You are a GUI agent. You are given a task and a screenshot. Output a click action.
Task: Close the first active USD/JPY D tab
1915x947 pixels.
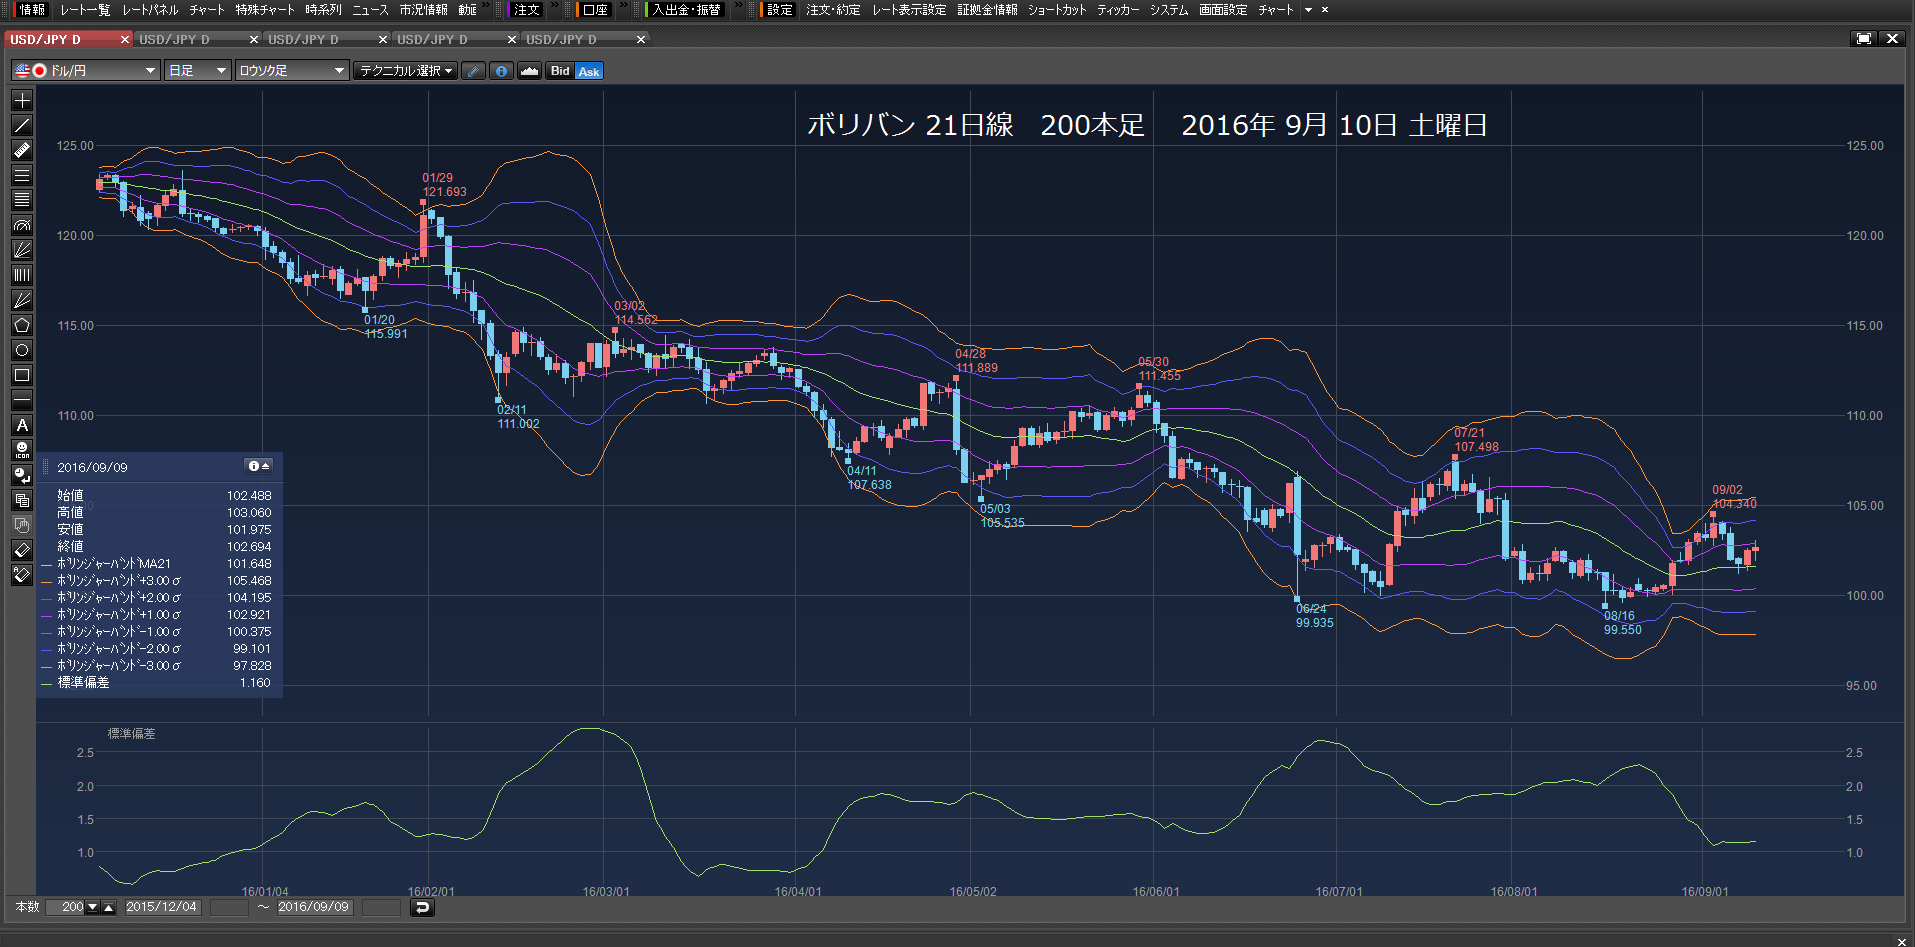(125, 39)
